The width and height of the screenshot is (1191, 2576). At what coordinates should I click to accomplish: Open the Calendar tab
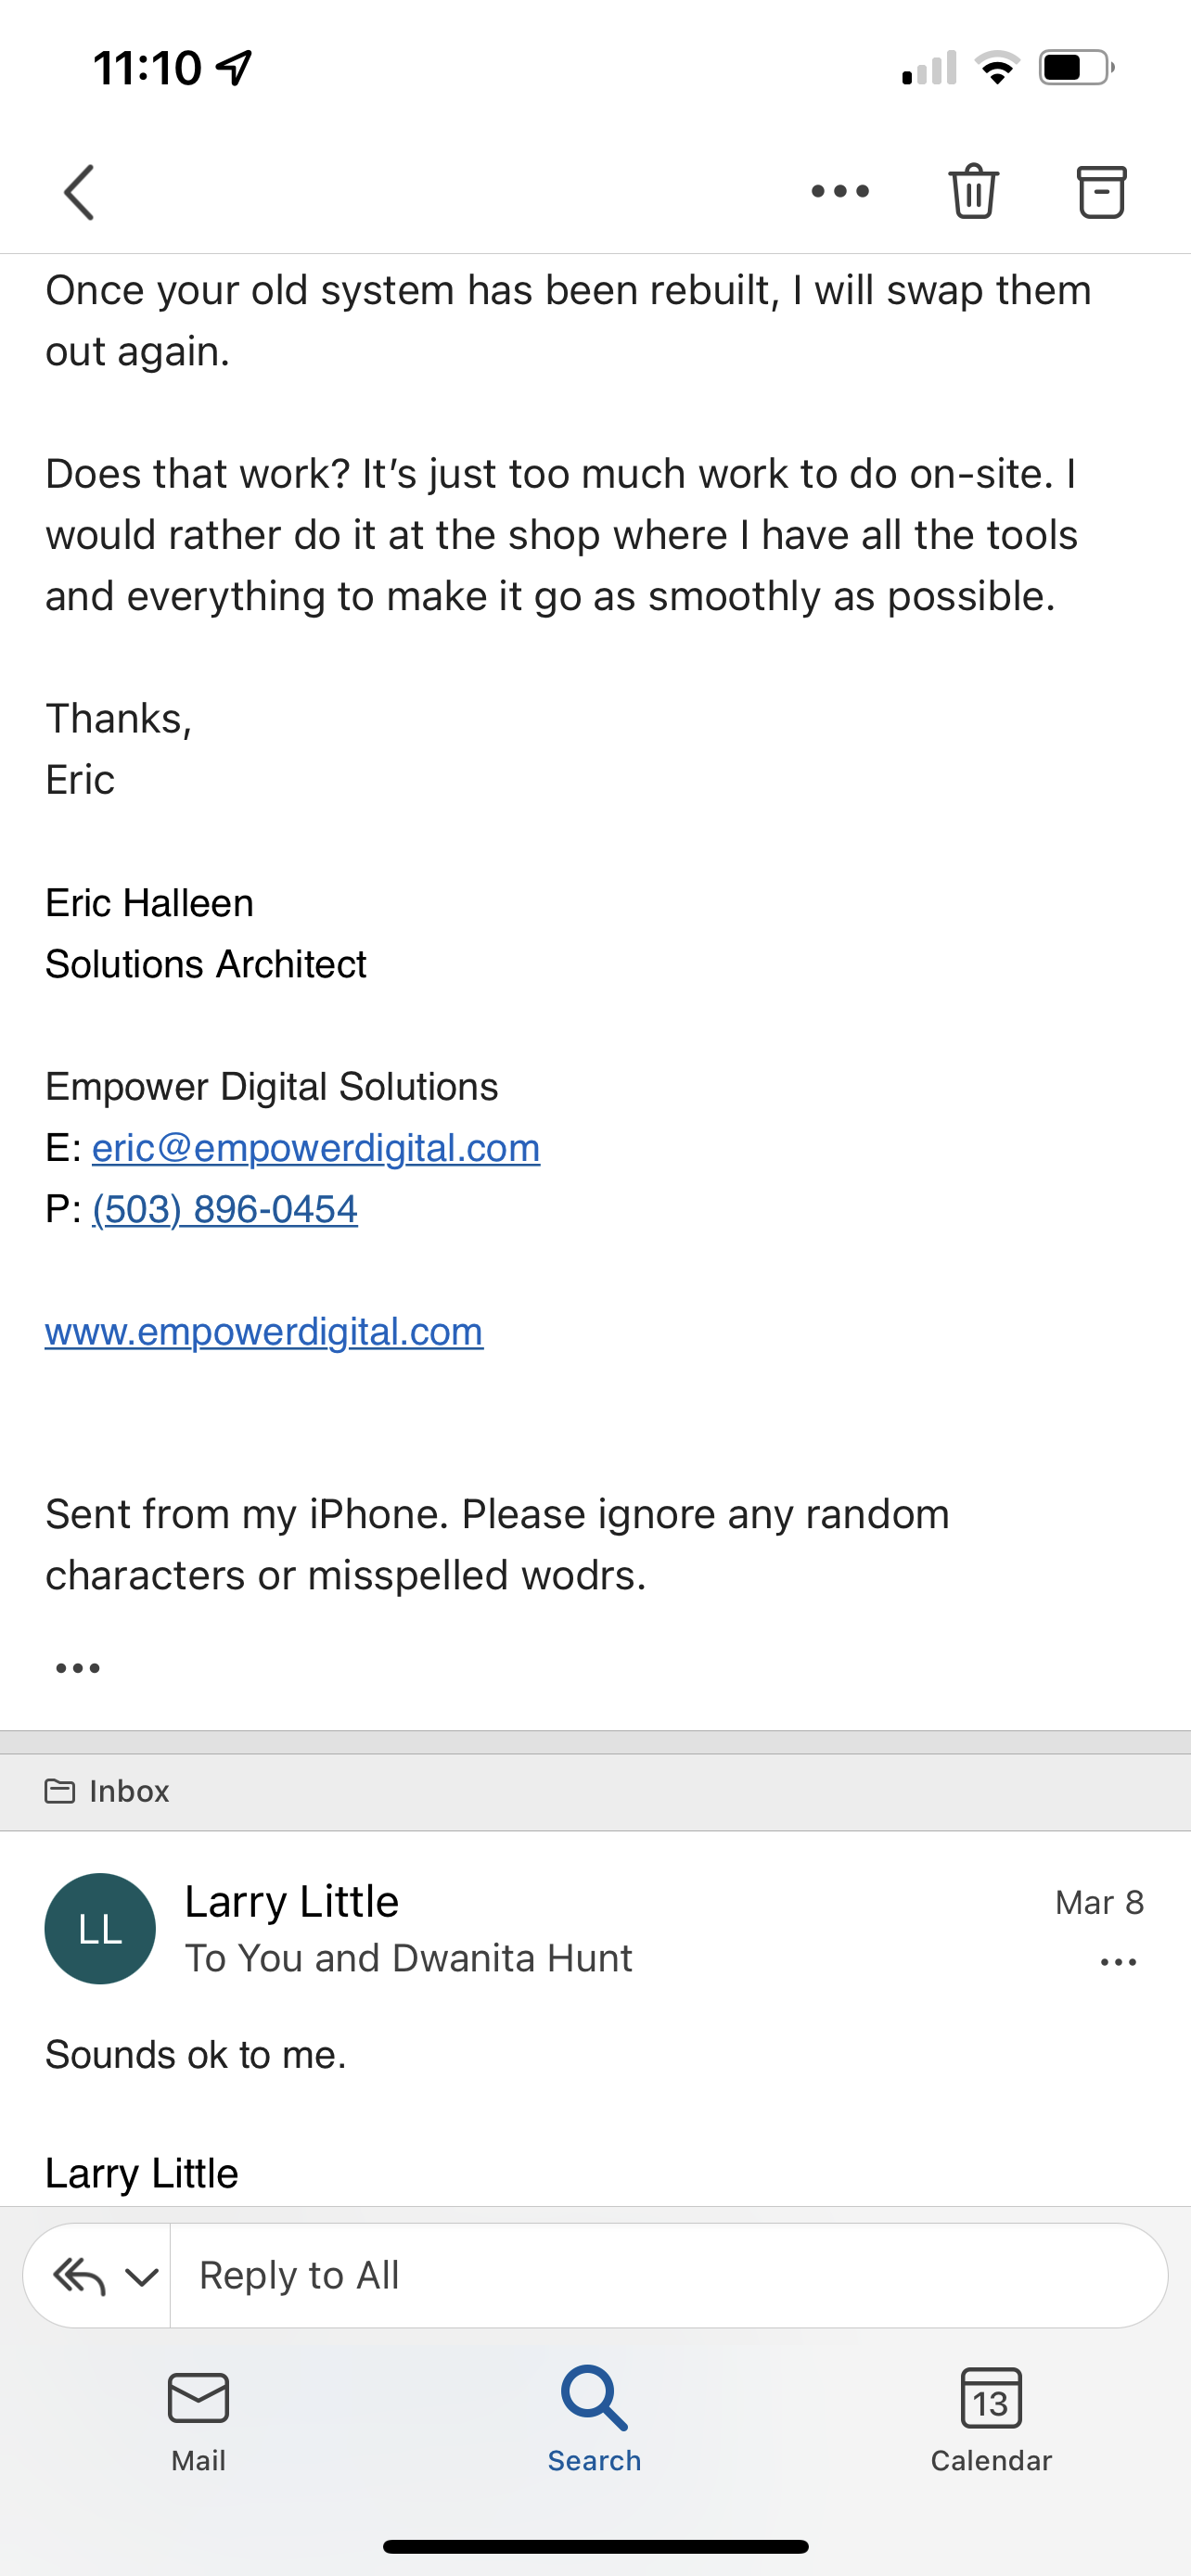[x=991, y=2420]
